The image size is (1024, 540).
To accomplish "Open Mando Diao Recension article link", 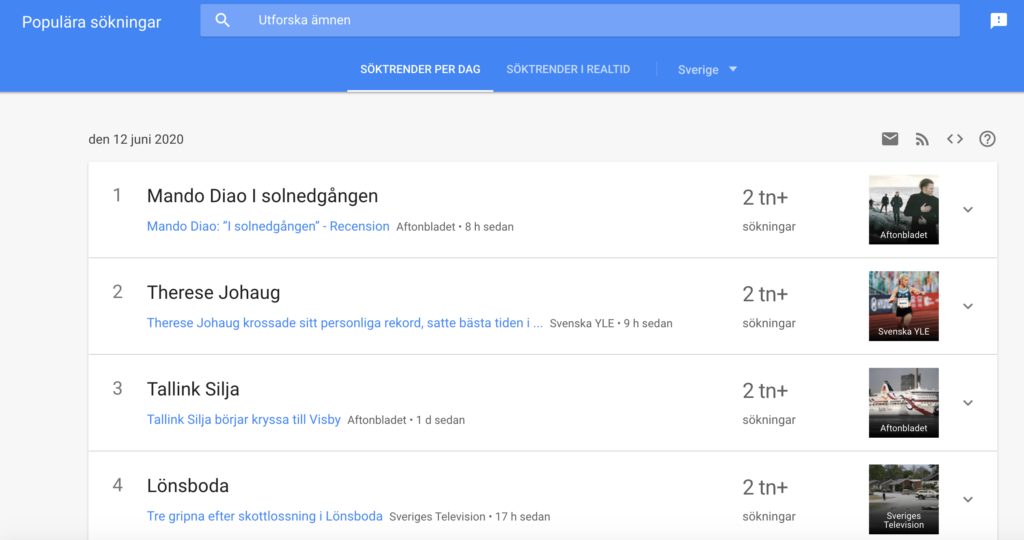I will pyautogui.click(x=268, y=226).
